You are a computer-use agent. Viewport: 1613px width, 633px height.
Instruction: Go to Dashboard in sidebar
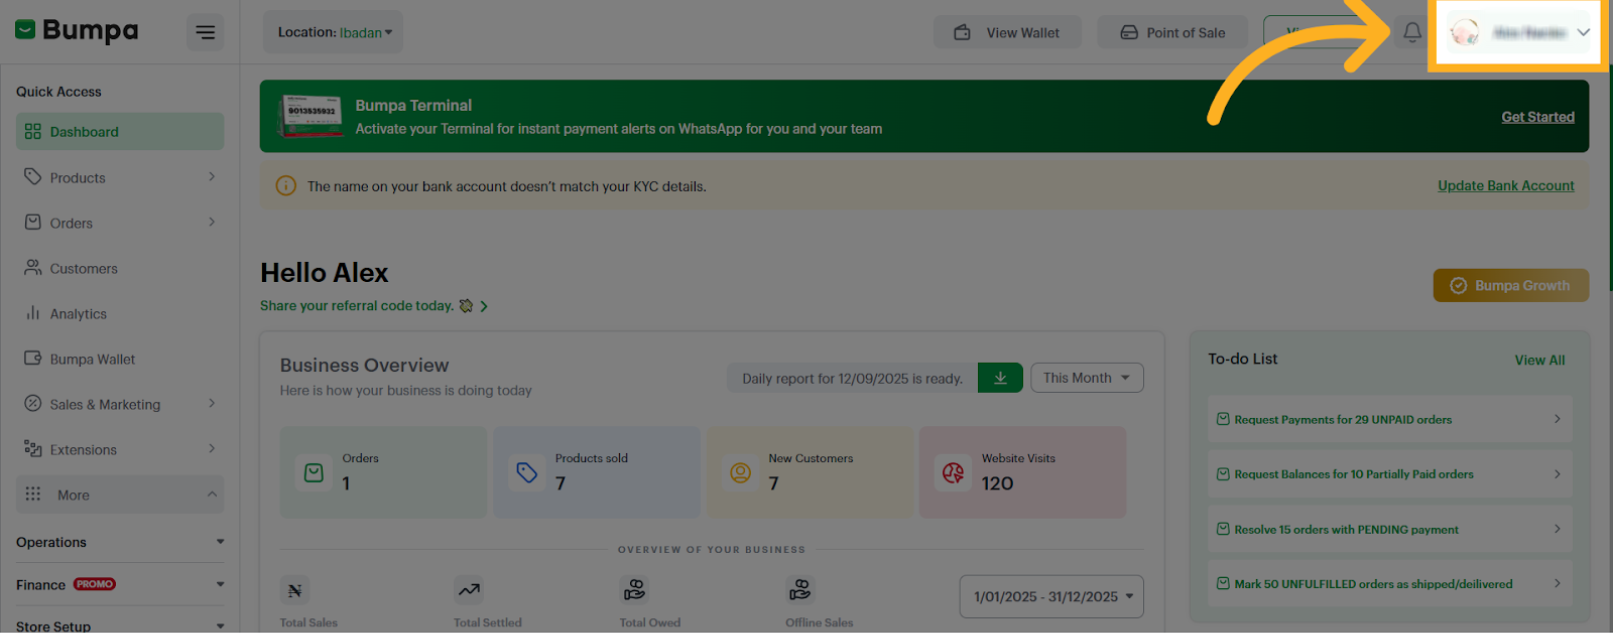click(120, 131)
